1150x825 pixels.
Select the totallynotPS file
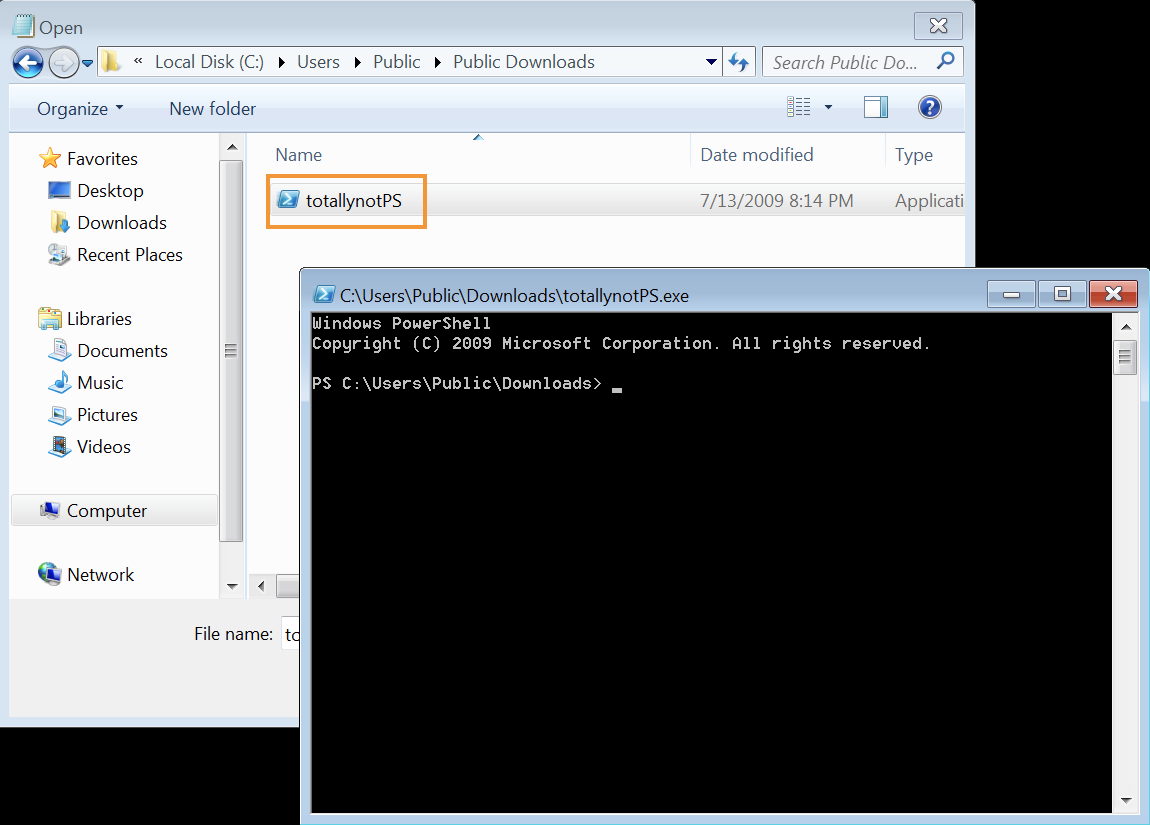point(354,201)
